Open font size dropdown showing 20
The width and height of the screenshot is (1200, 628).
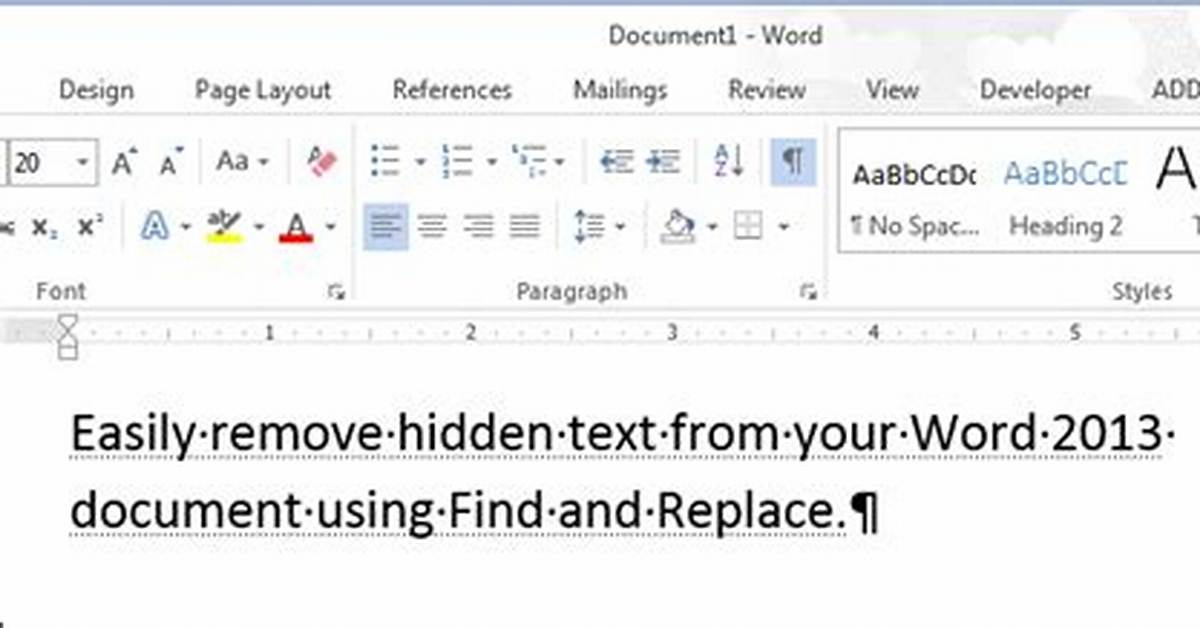83,162
